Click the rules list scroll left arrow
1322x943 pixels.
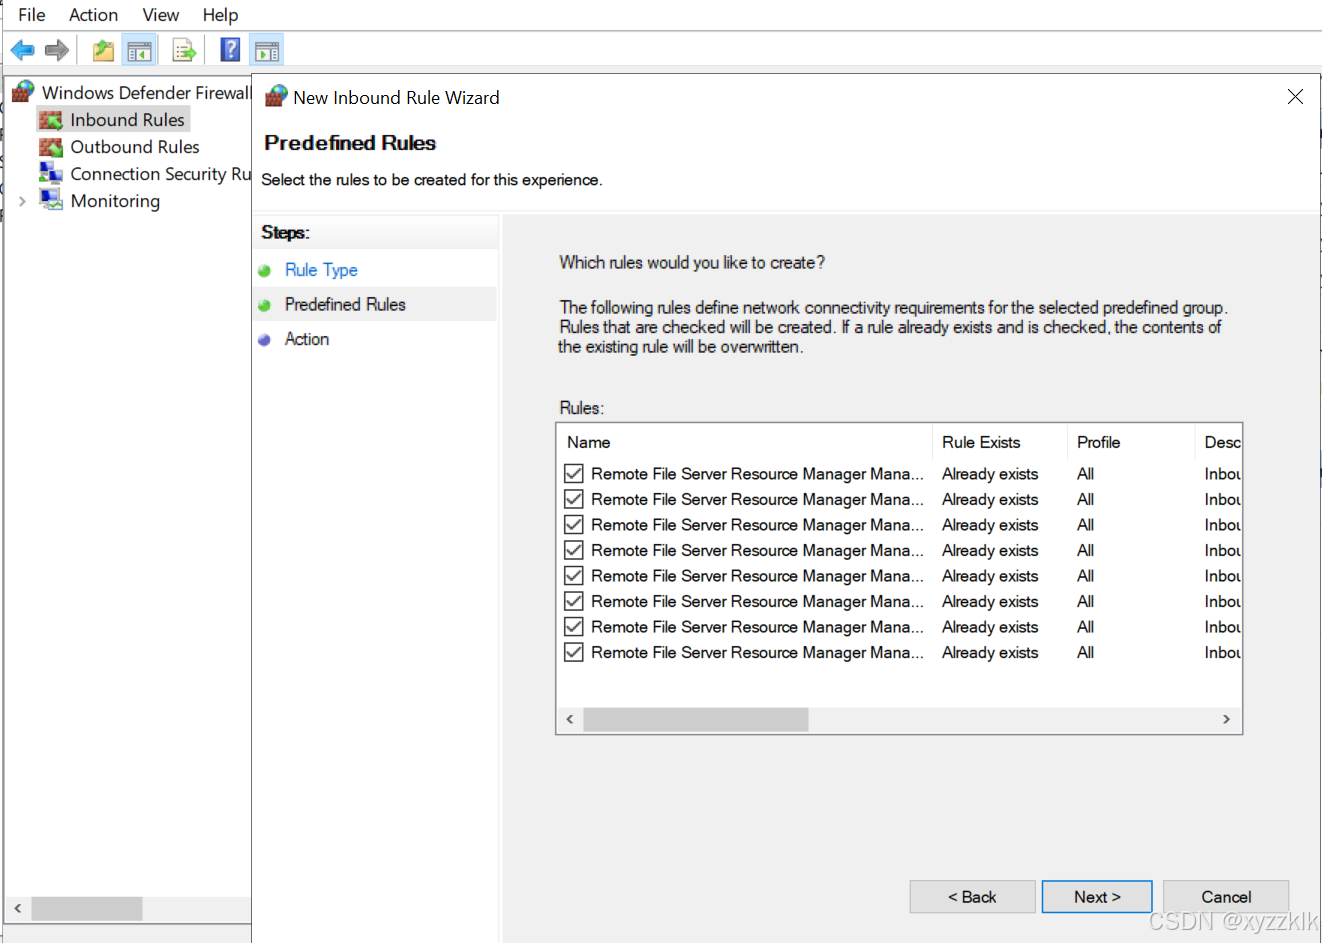pyautogui.click(x=570, y=719)
